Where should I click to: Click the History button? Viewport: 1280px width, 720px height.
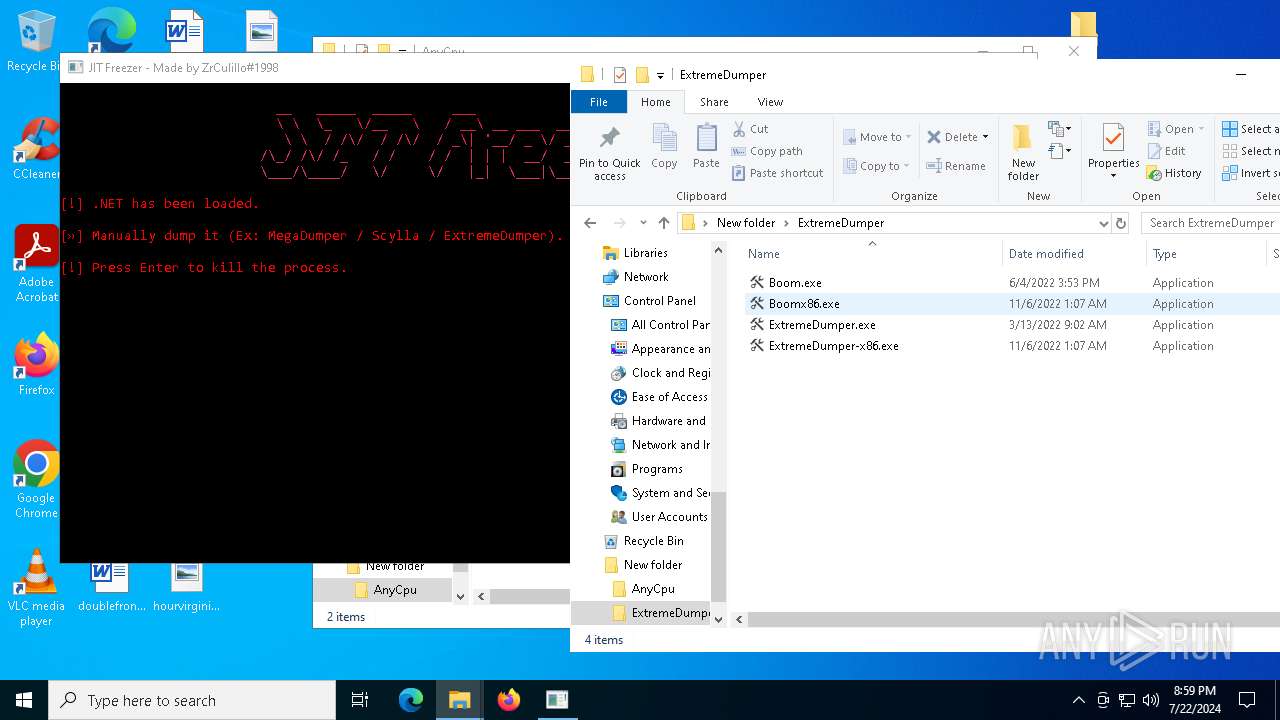1175,173
